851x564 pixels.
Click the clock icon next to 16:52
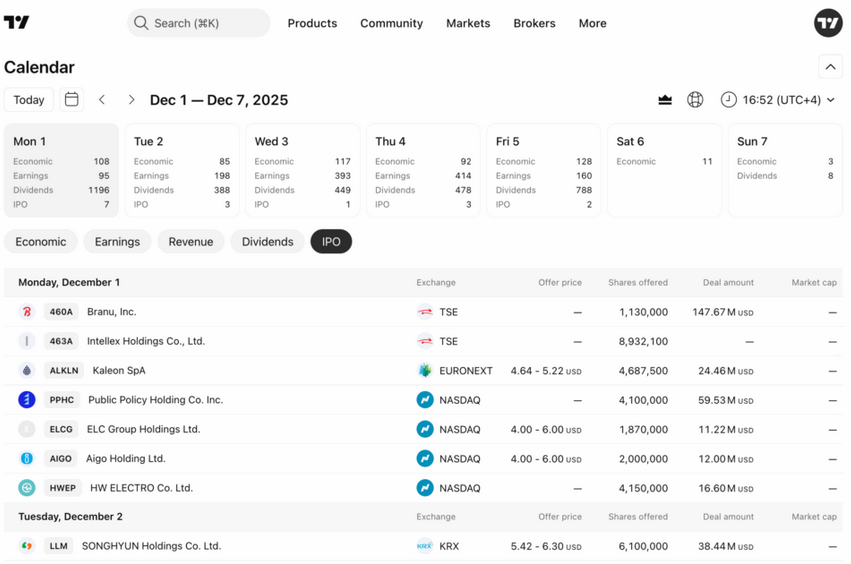pyautogui.click(x=728, y=100)
